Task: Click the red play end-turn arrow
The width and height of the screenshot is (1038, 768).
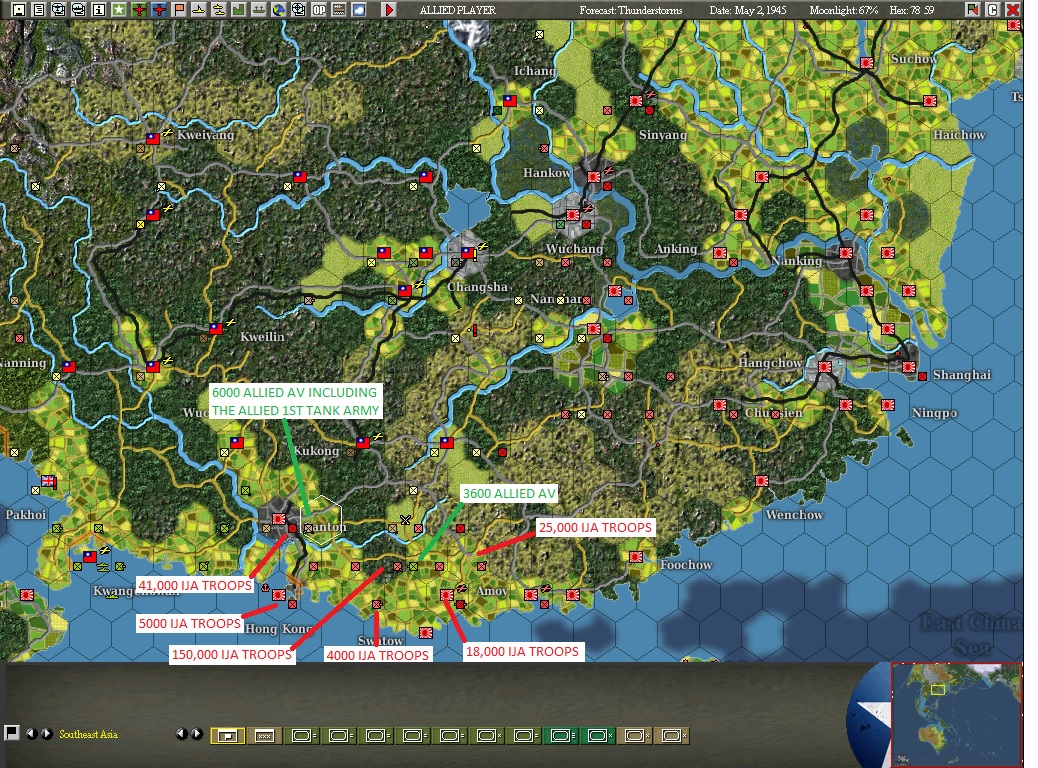Action: pos(389,9)
